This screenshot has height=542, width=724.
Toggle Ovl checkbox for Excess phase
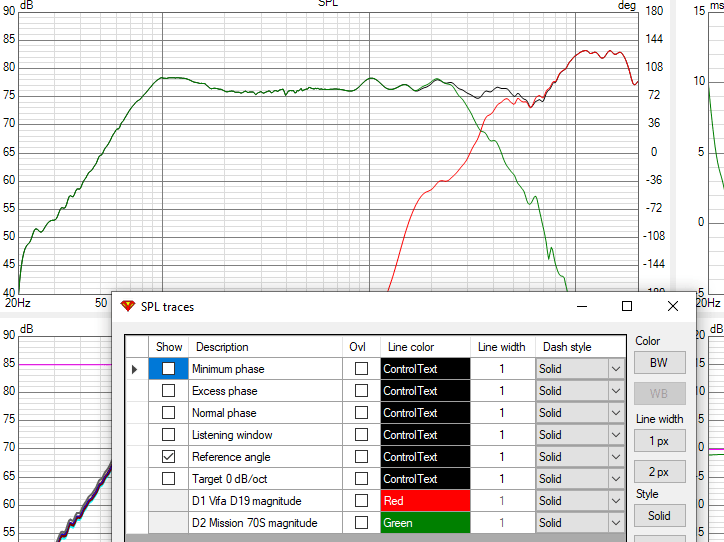pyautogui.click(x=361, y=391)
